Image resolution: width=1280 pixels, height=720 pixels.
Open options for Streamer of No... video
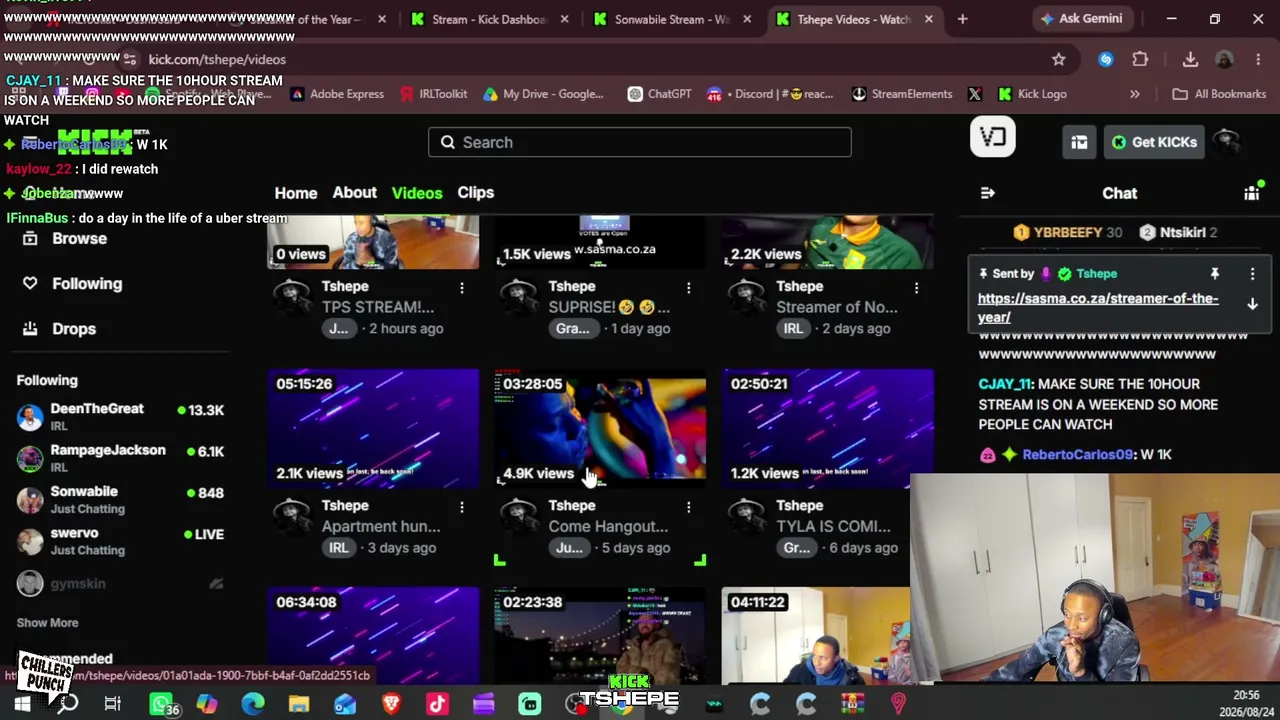(916, 288)
